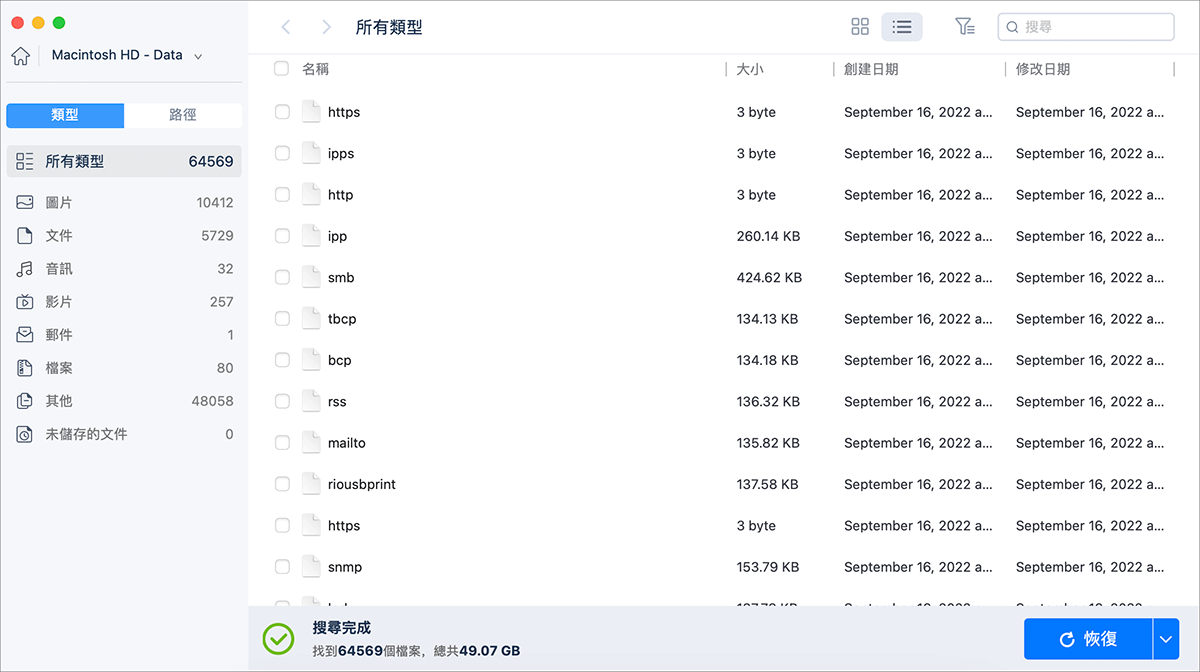The width and height of the screenshot is (1200, 672).
Task: Go back with the left arrow
Action: [x=286, y=27]
